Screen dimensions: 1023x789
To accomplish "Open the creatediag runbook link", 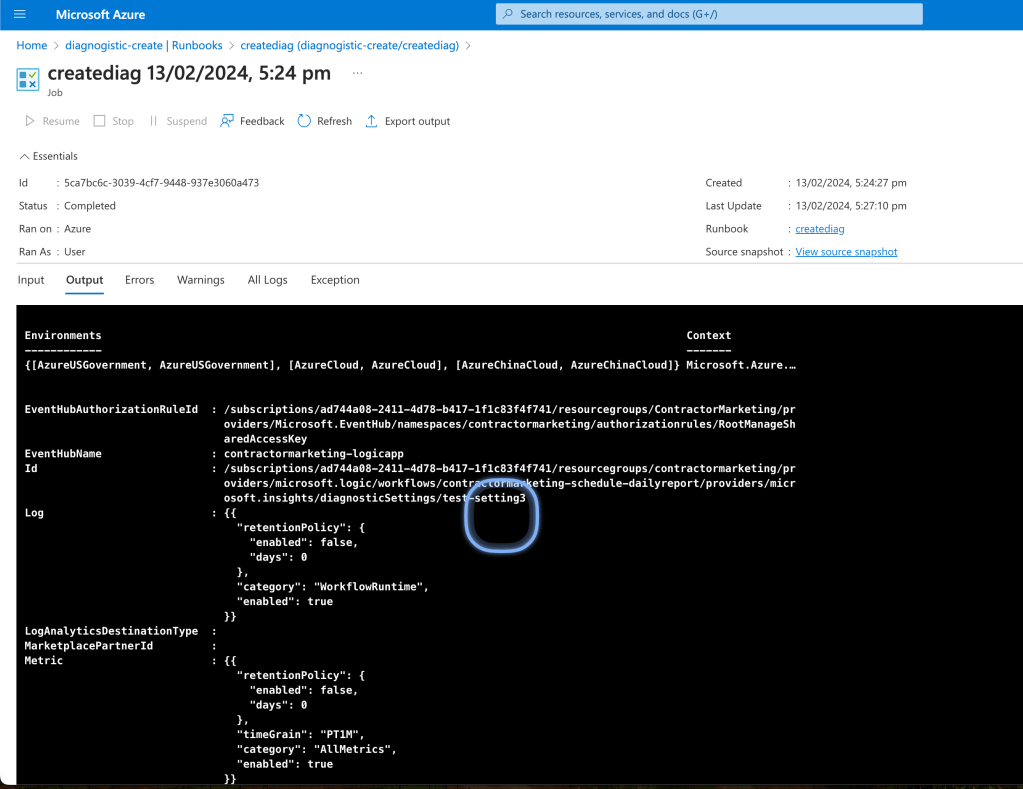I will click(x=819, y=228).
